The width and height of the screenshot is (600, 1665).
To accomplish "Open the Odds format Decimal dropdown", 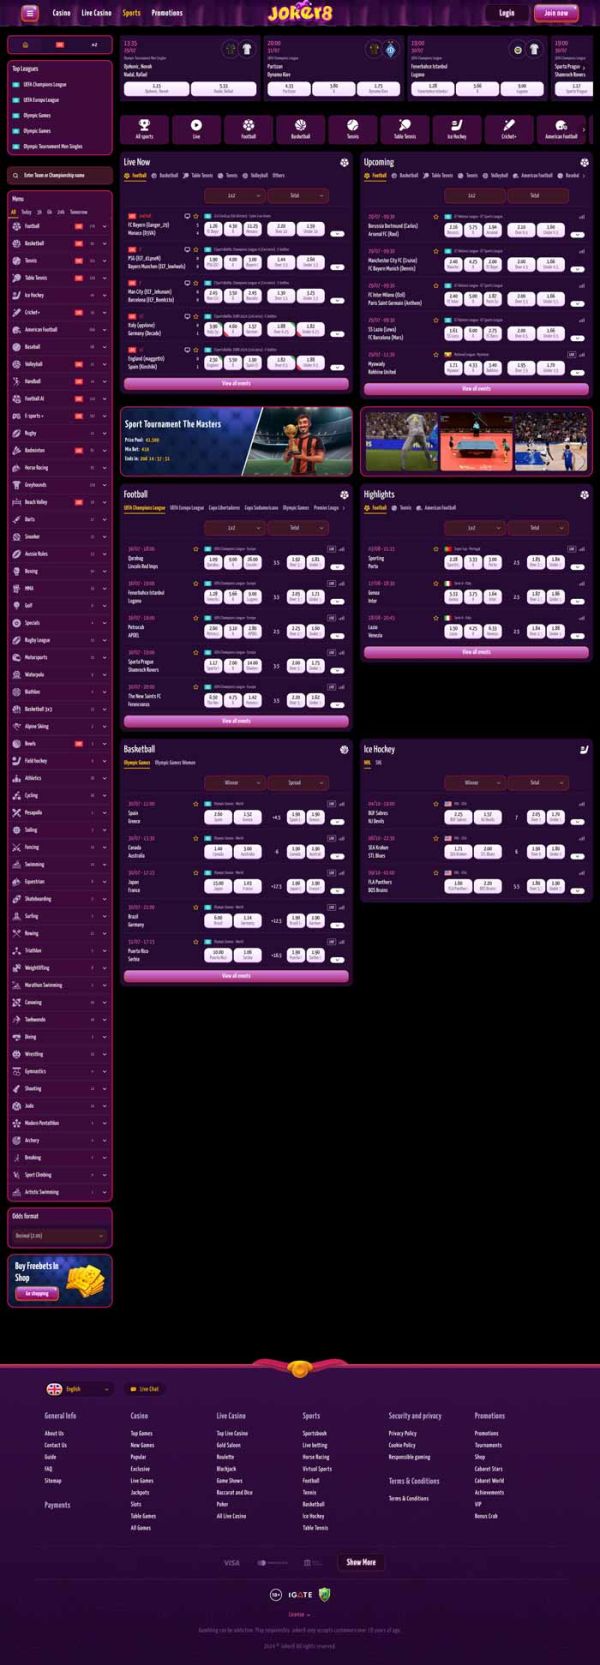I will (x=60, y=1236).
